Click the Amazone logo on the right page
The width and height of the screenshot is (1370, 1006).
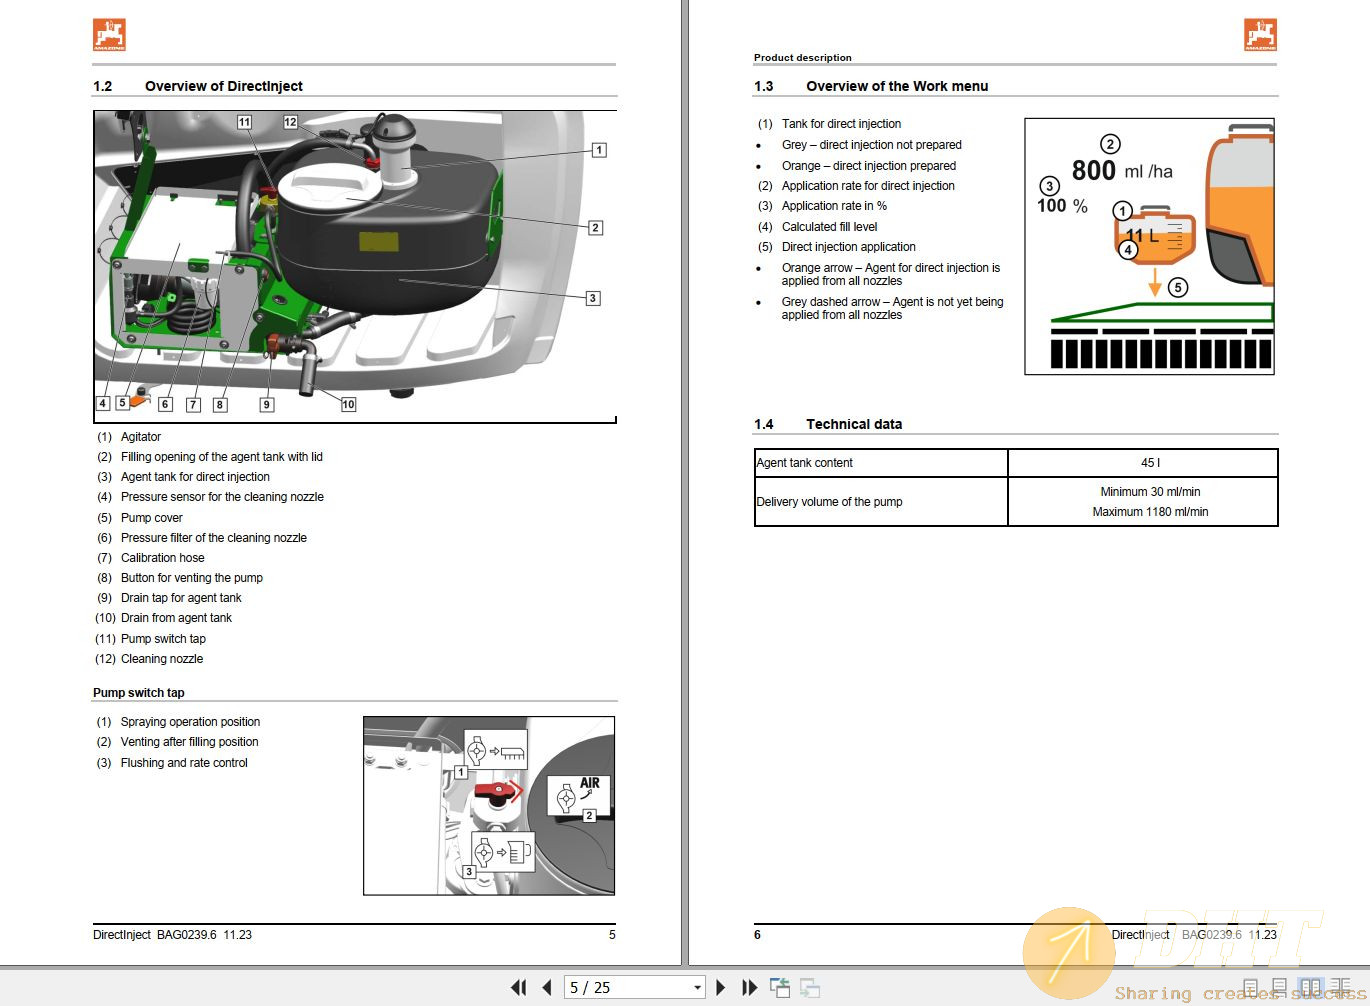click(1261, 34)
